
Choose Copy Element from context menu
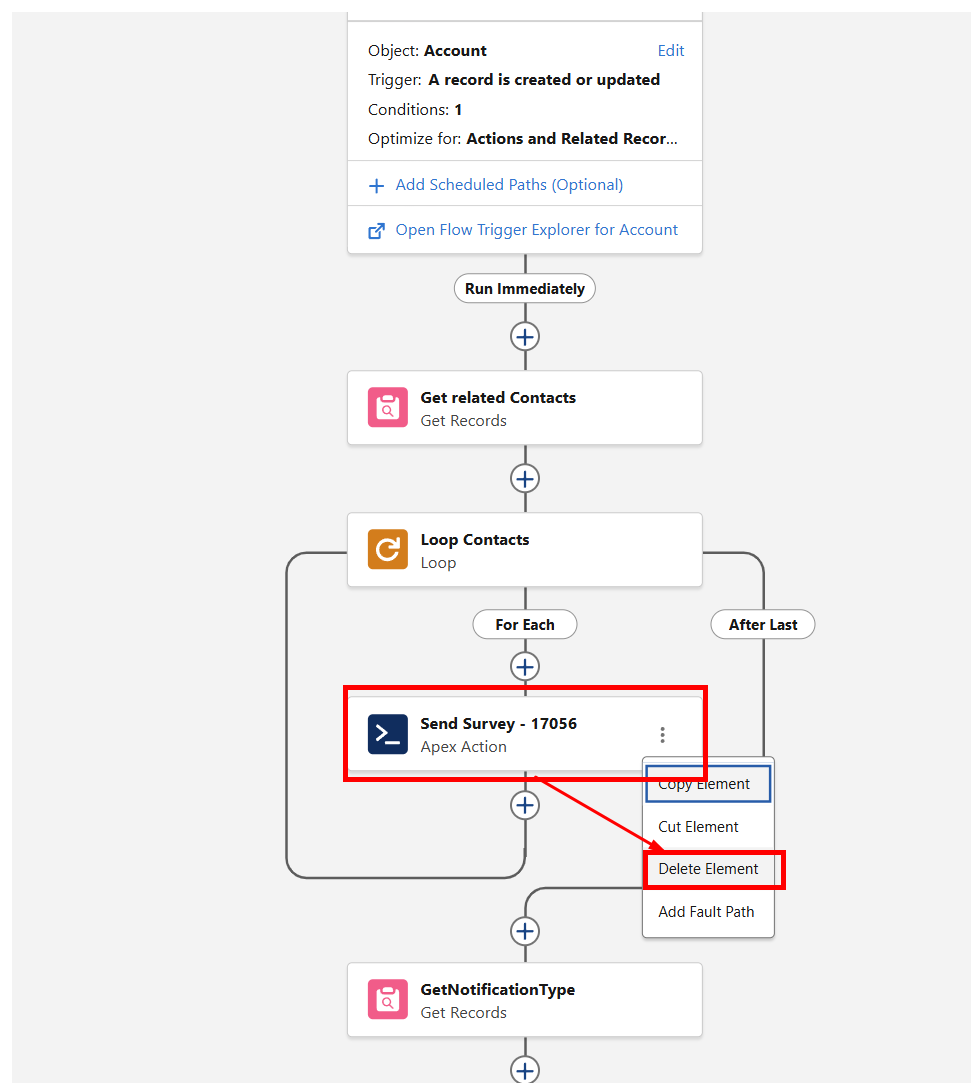point(708,784)
